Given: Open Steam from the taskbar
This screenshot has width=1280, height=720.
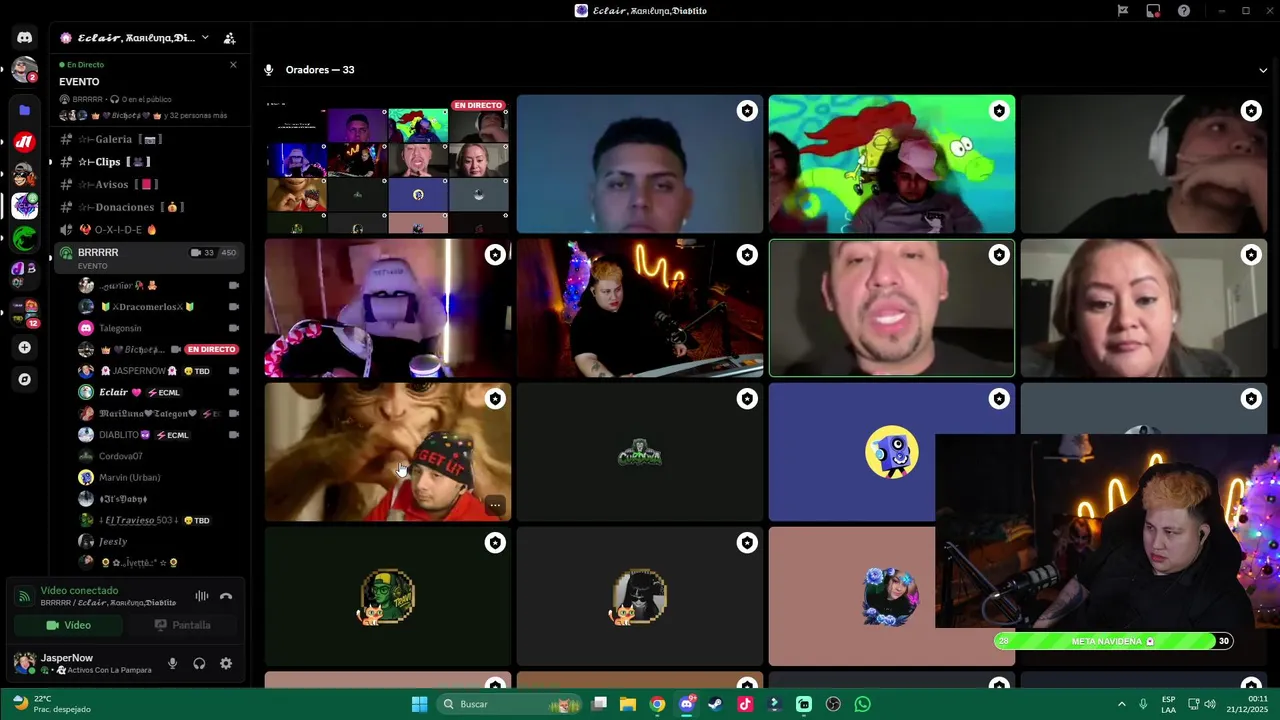Looking at the screenshot, I should (x=715, y=704).
